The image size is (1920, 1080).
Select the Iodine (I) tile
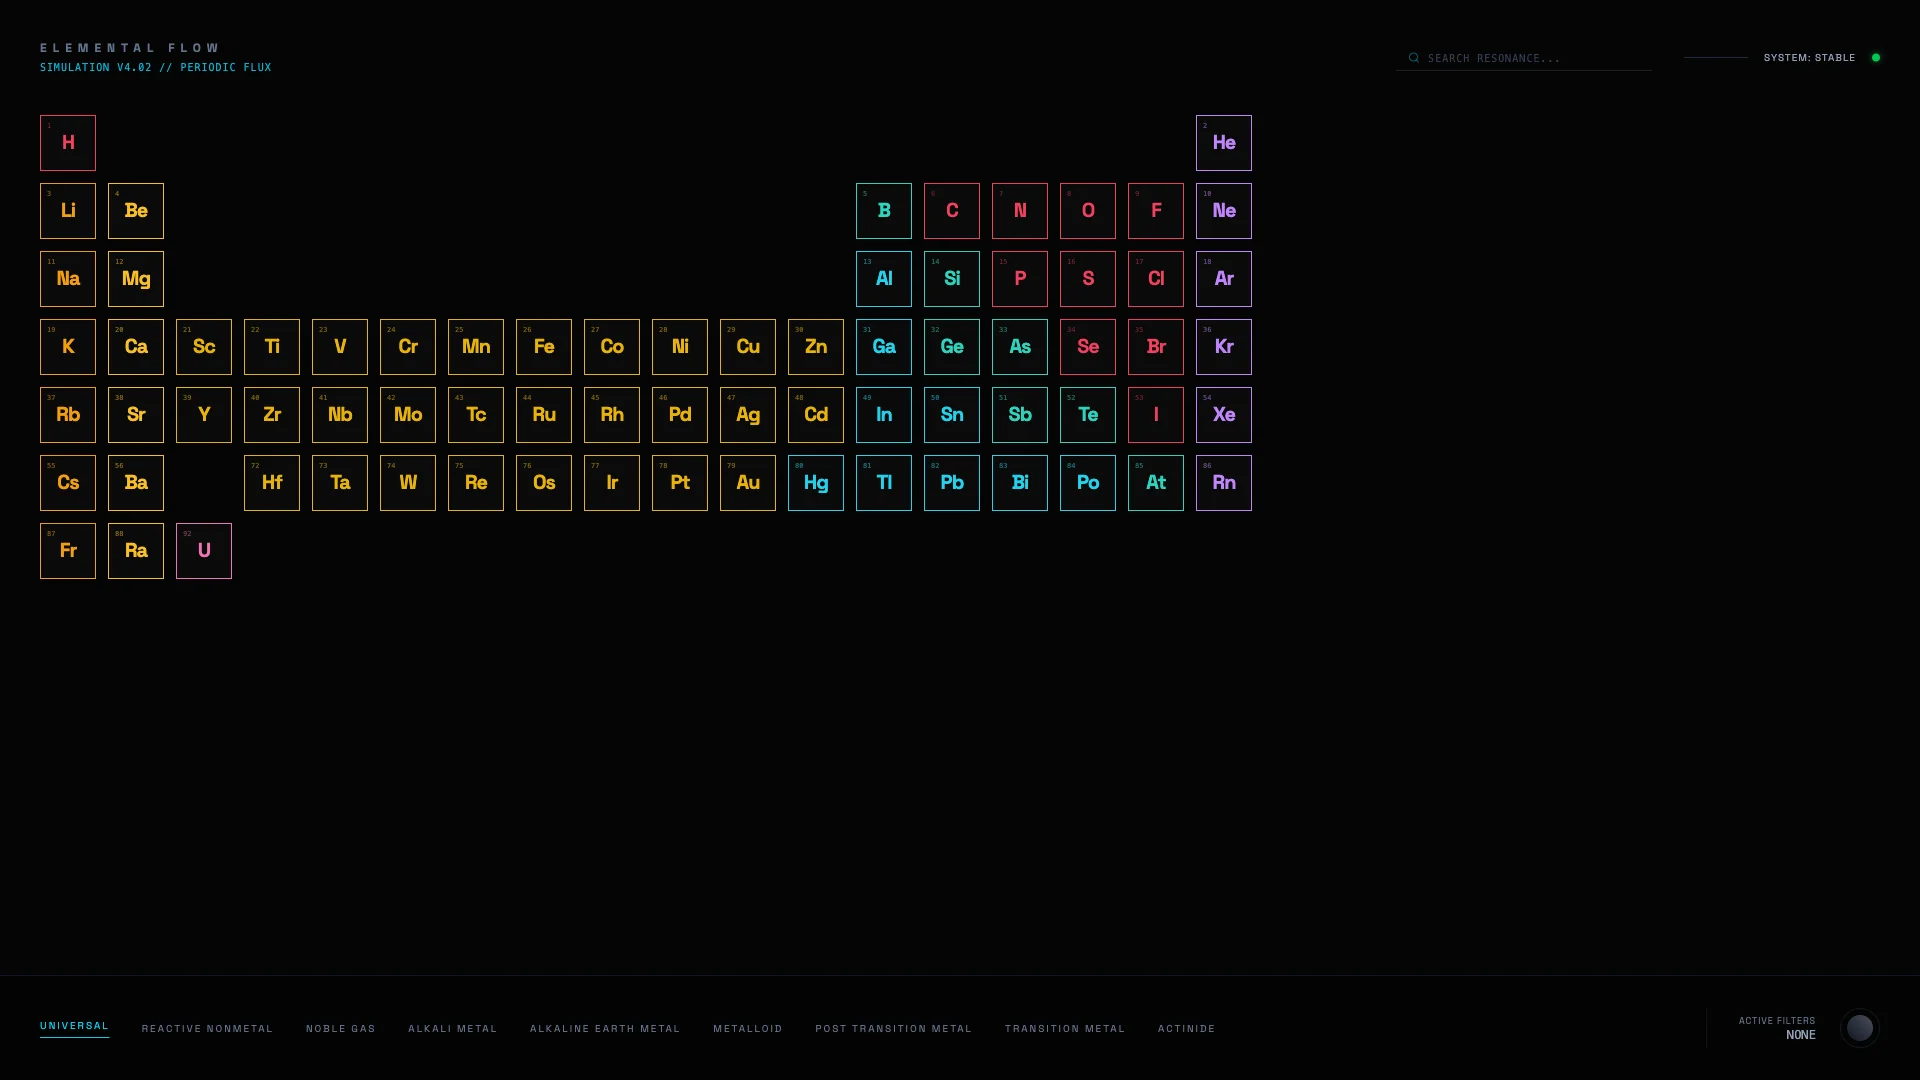1156,415
